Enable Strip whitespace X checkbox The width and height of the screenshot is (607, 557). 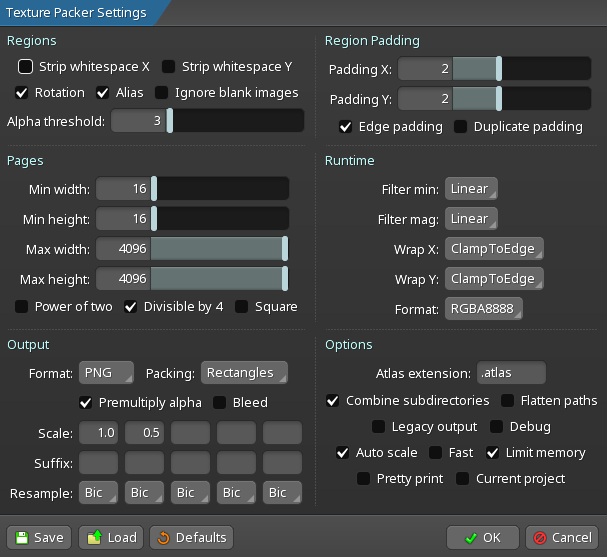(26, 67)
